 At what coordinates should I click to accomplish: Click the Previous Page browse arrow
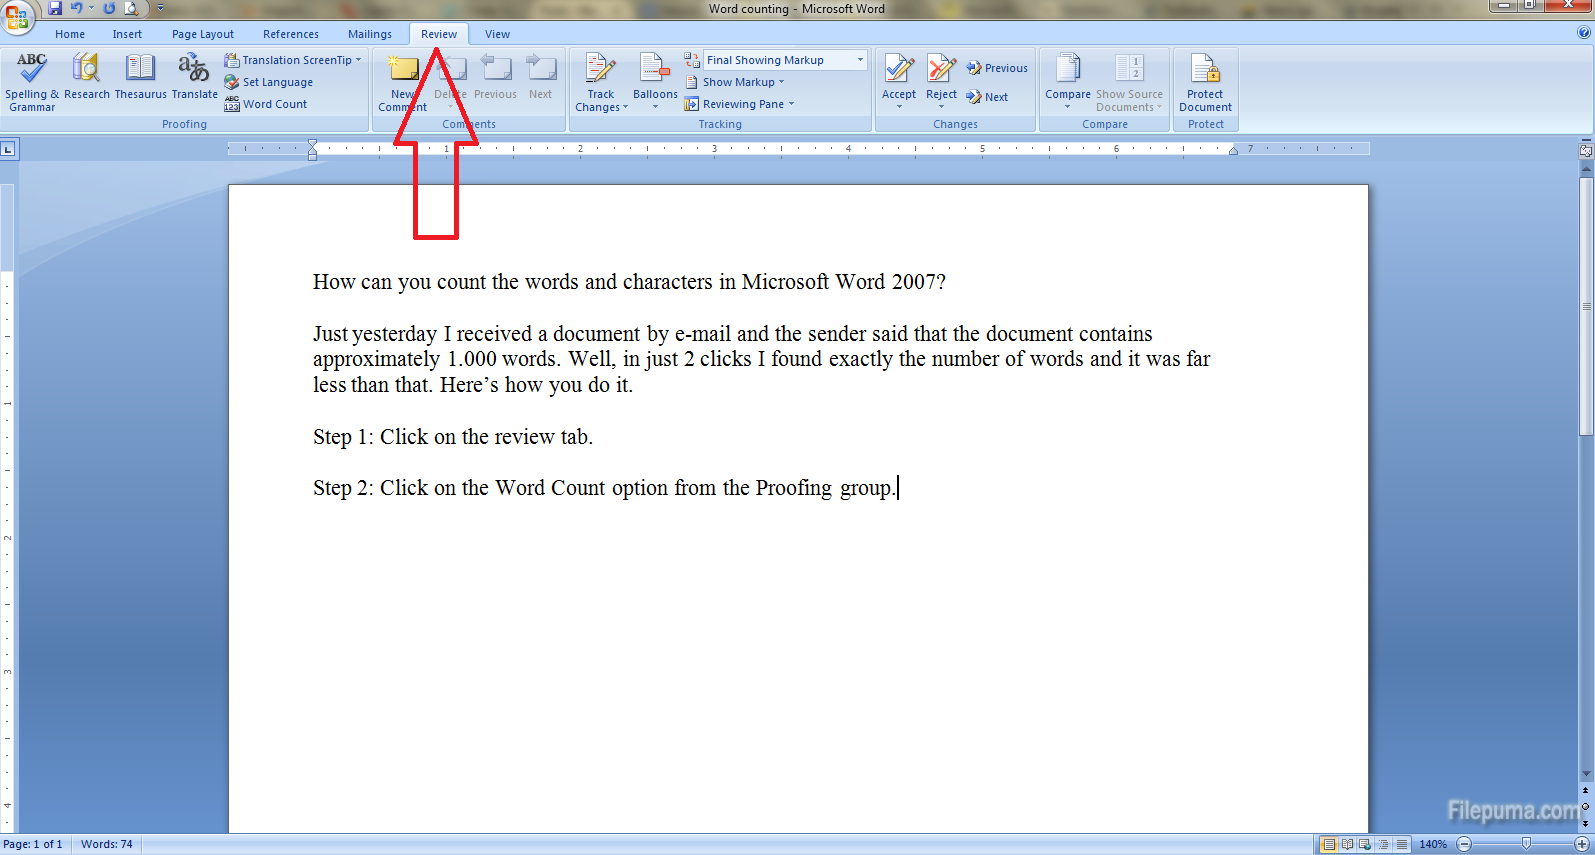1586,790
